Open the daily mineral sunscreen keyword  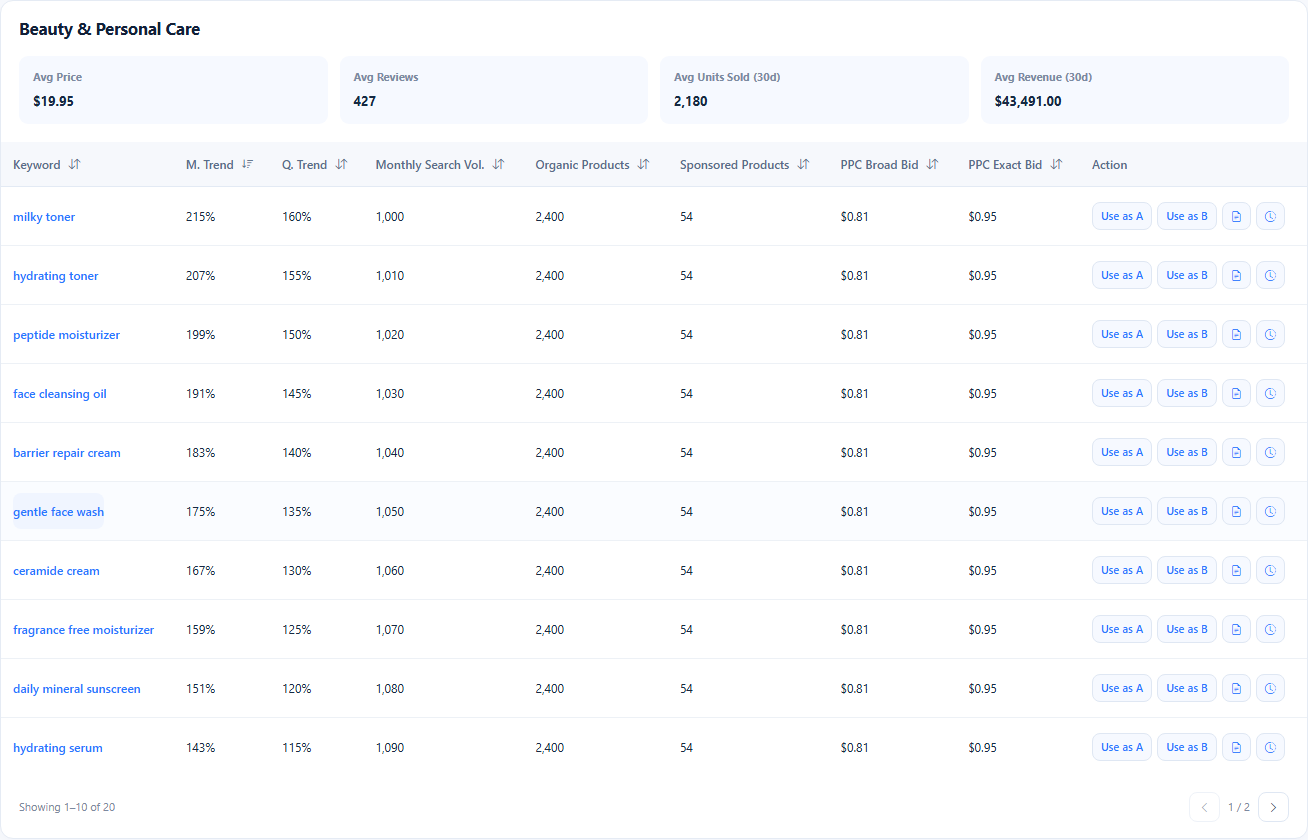click(x=77, y=689)
